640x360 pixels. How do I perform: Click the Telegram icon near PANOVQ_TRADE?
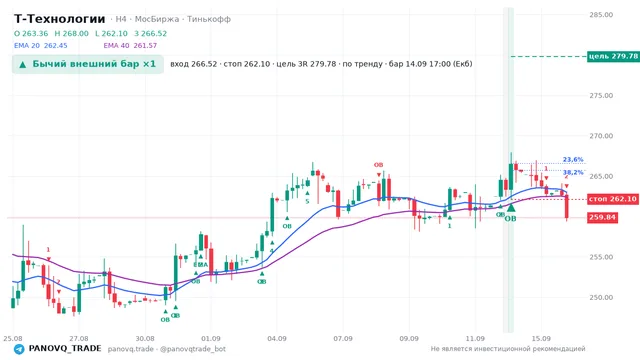tap(19, 349)
